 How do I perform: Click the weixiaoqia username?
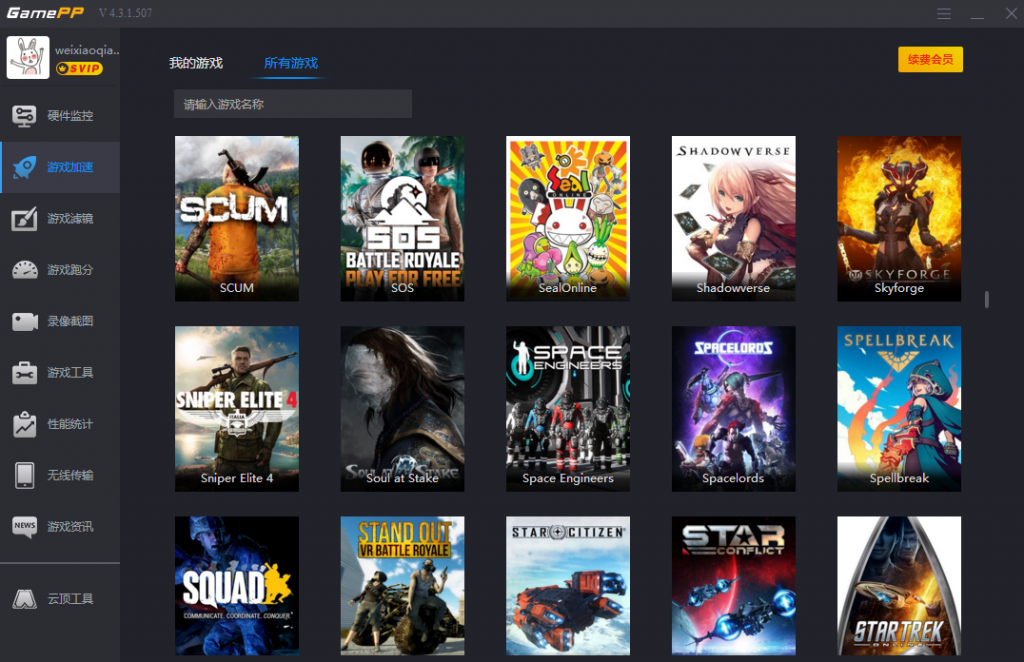click(x=87, y=50)
